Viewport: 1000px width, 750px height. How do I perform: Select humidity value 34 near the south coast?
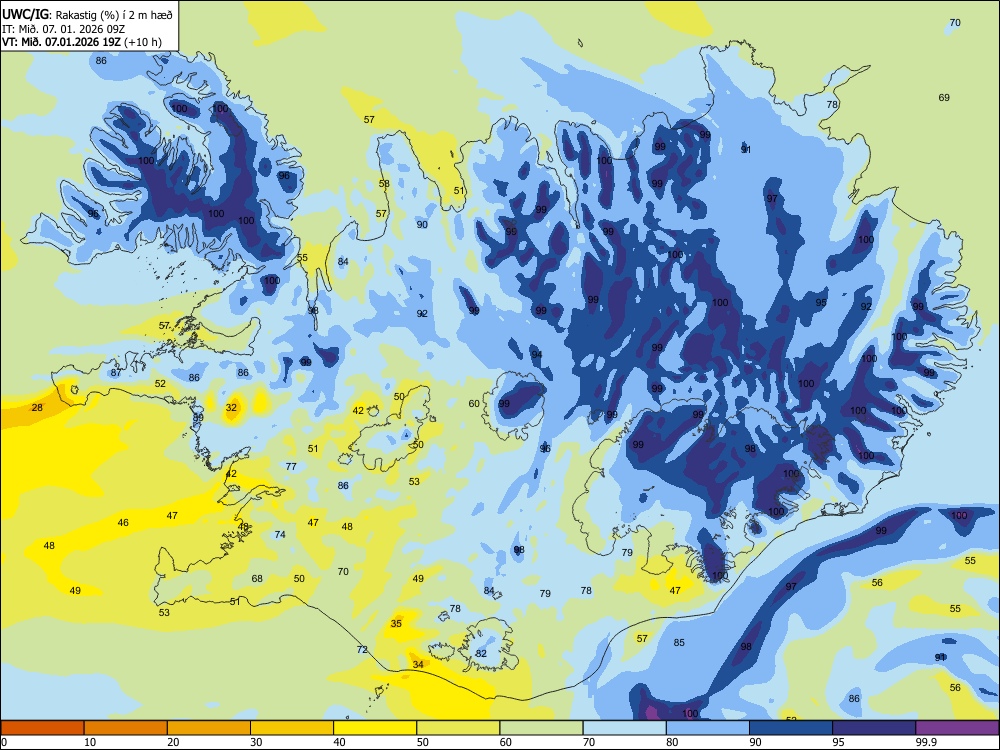coord(418,665)
